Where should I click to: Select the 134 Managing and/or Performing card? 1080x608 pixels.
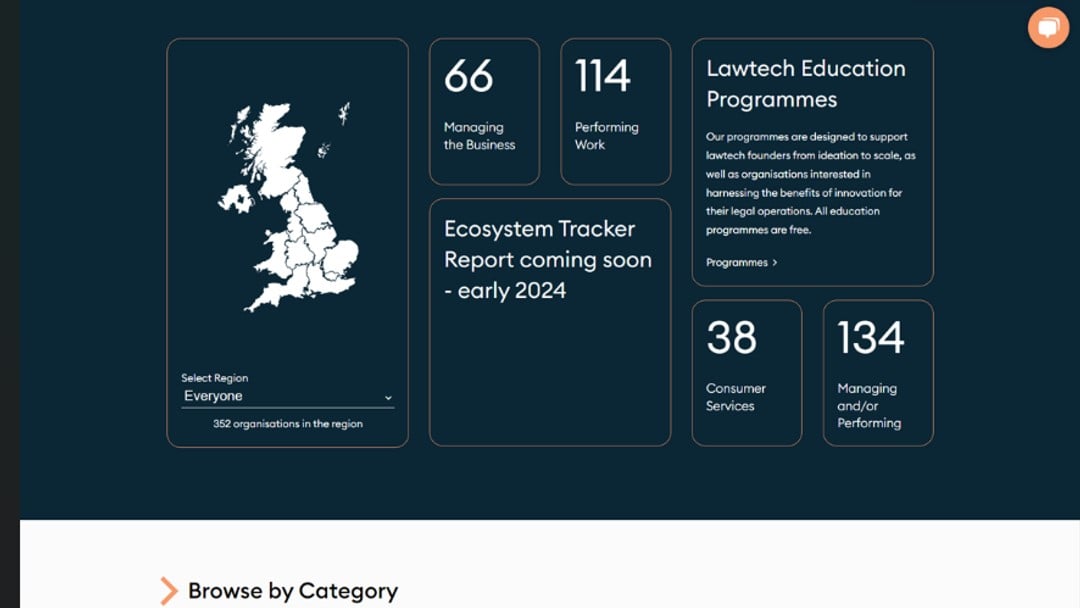877,373
